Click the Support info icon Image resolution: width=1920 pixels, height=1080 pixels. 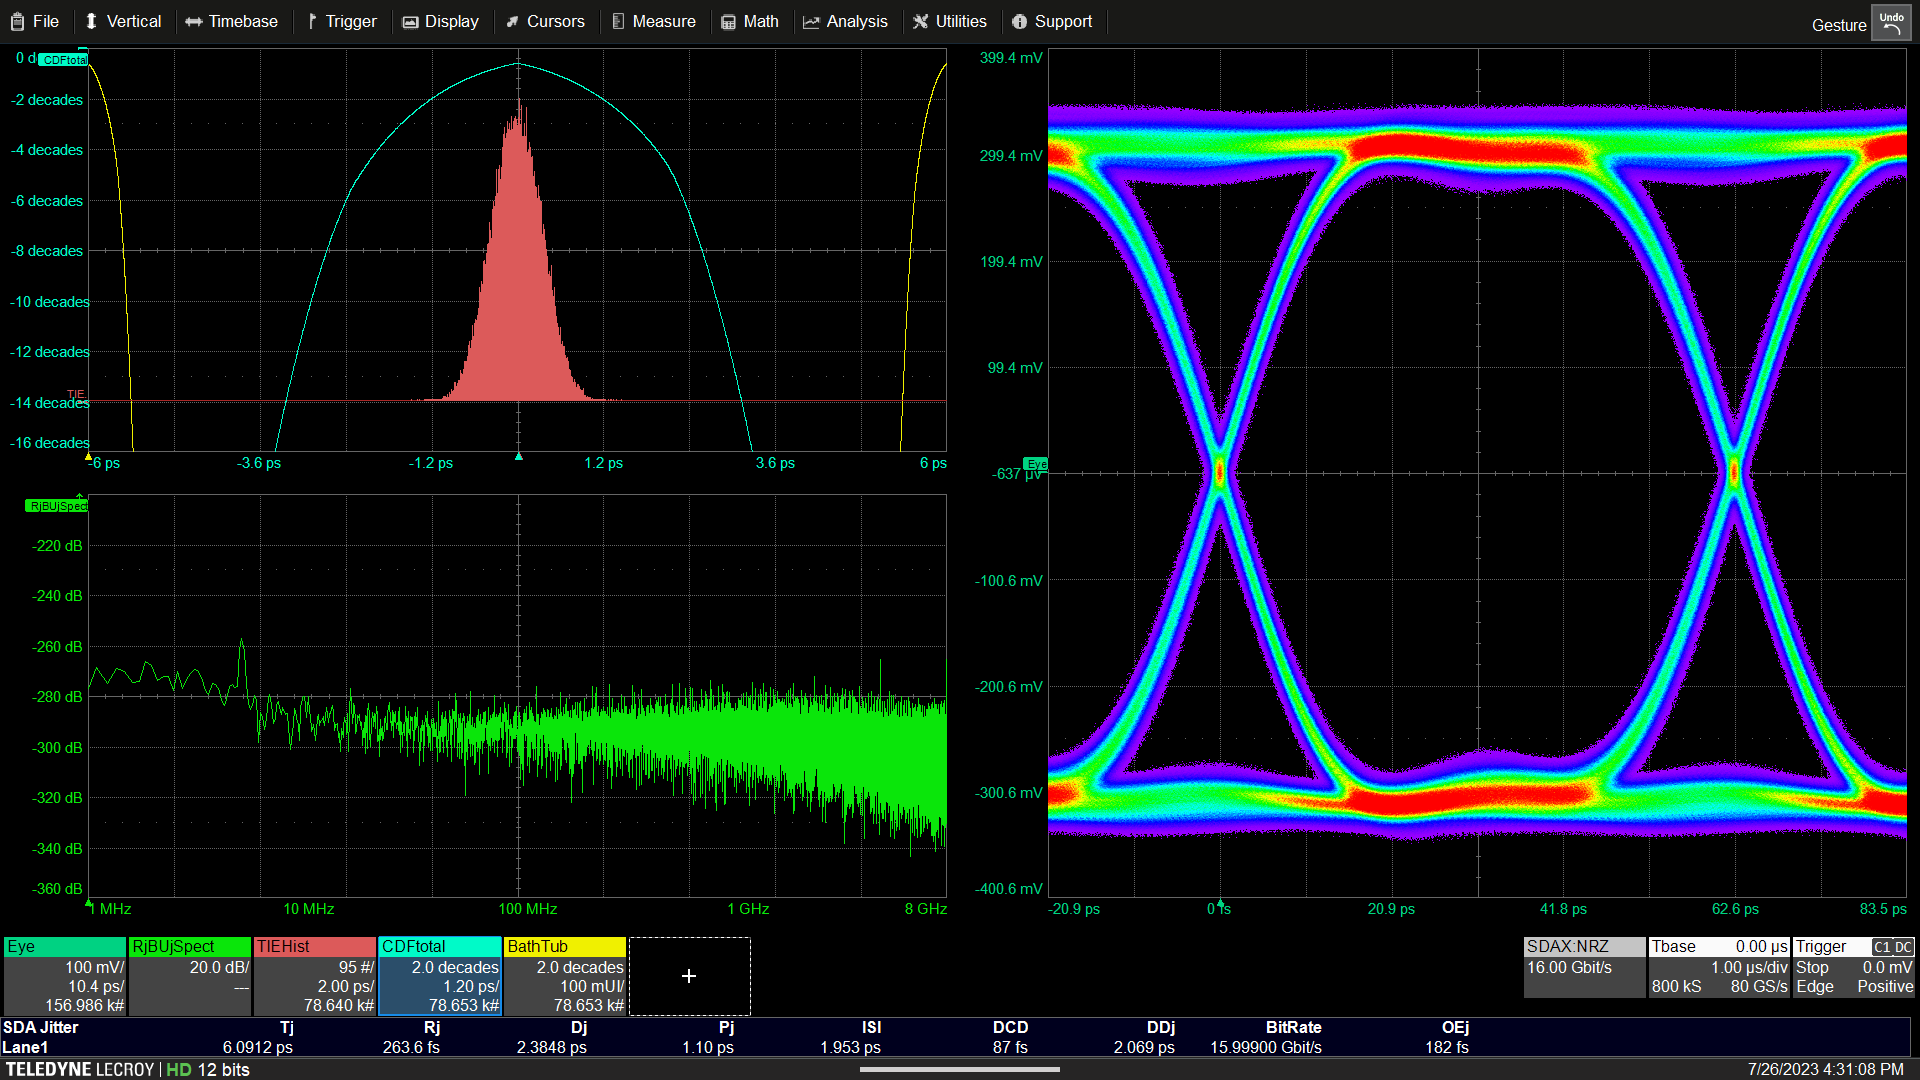point(1019,21)
